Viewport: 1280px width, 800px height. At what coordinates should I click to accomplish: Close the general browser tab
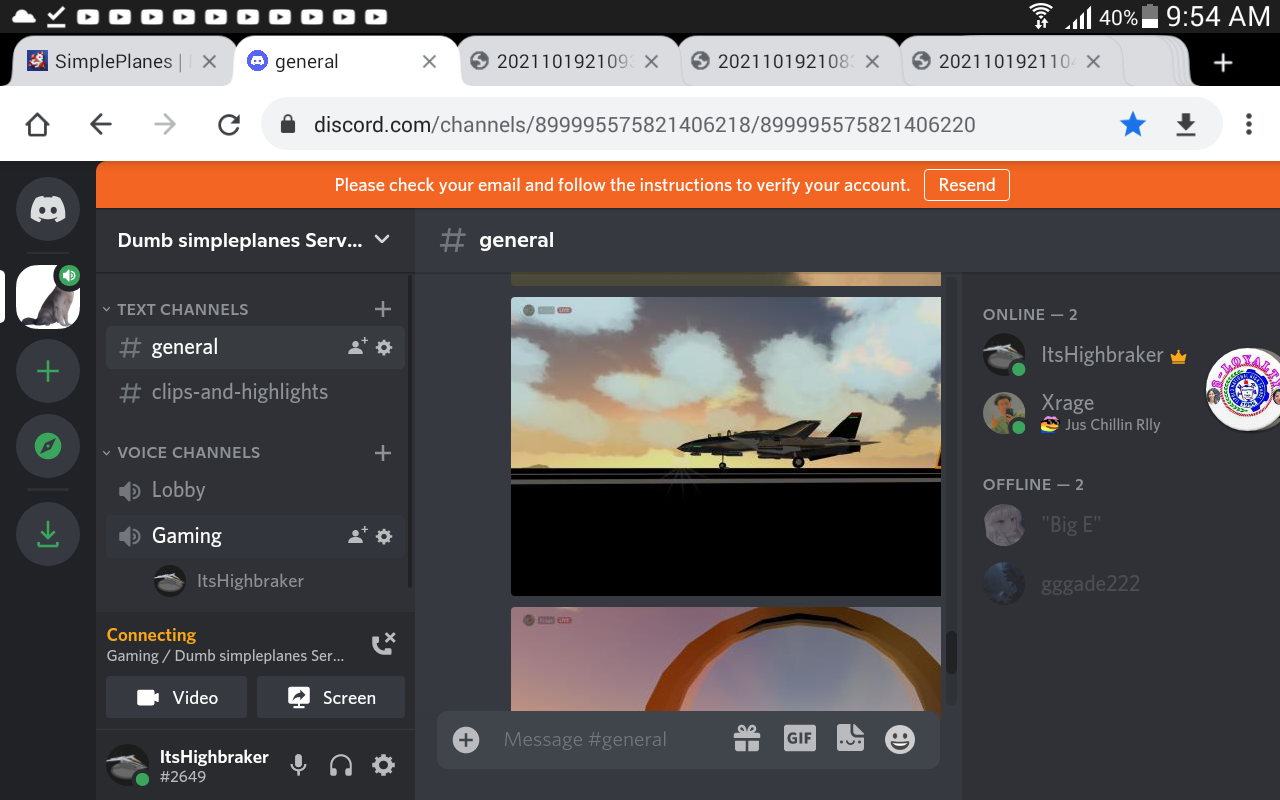click(429, 62)
